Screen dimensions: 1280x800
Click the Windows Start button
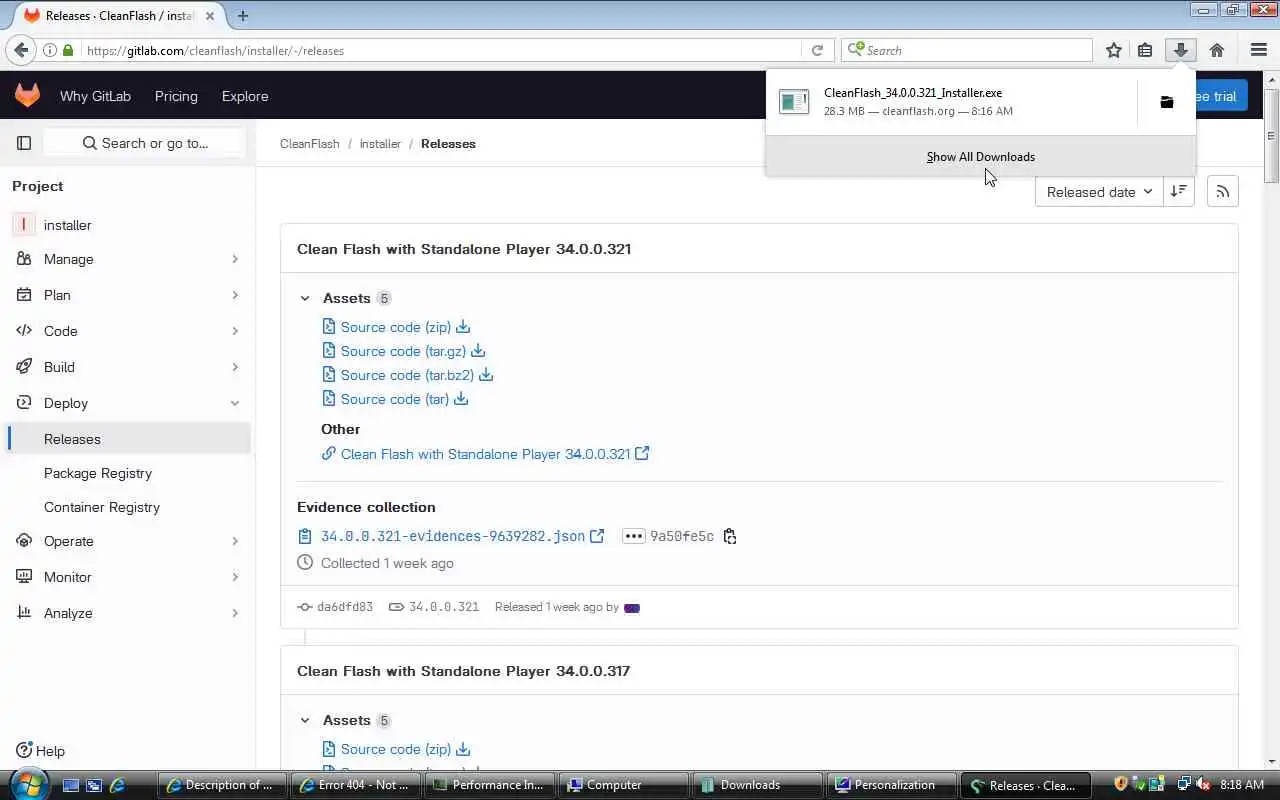27,784
